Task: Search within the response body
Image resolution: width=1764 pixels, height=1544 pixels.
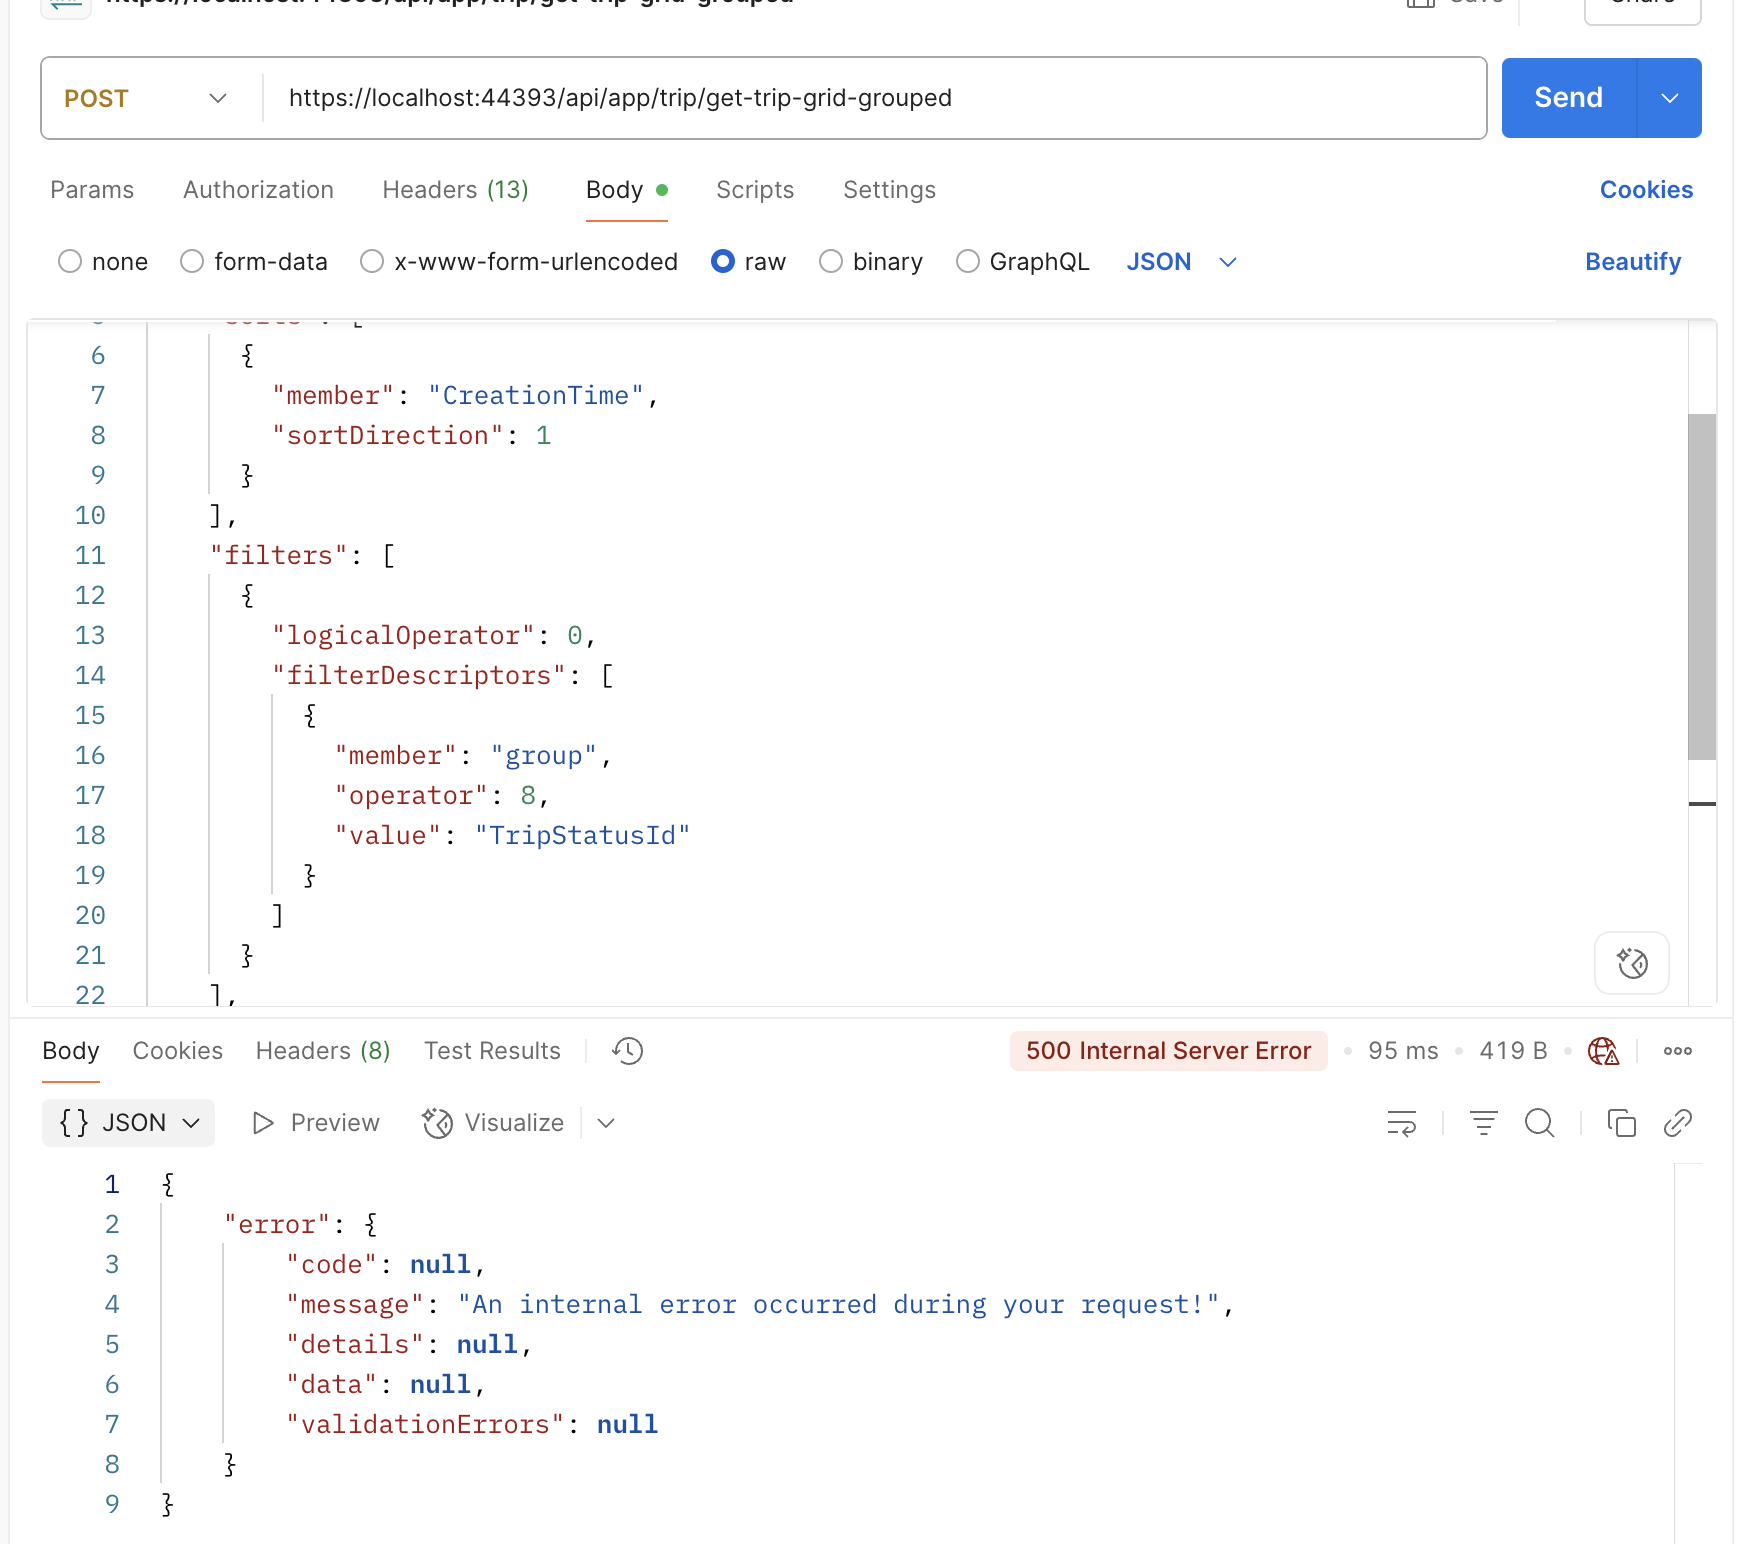Action: click(x=1539, y=1123)
